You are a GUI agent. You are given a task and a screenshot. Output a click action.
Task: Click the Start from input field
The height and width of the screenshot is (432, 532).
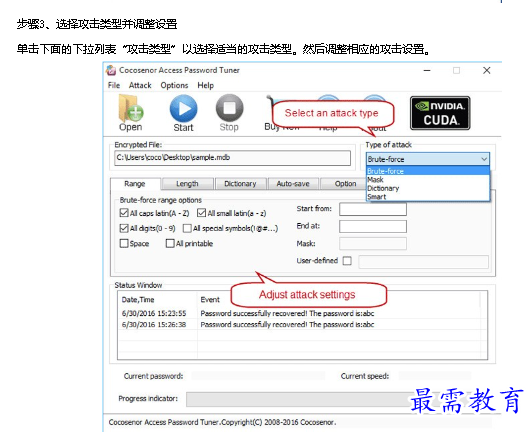tap(373, 209)
